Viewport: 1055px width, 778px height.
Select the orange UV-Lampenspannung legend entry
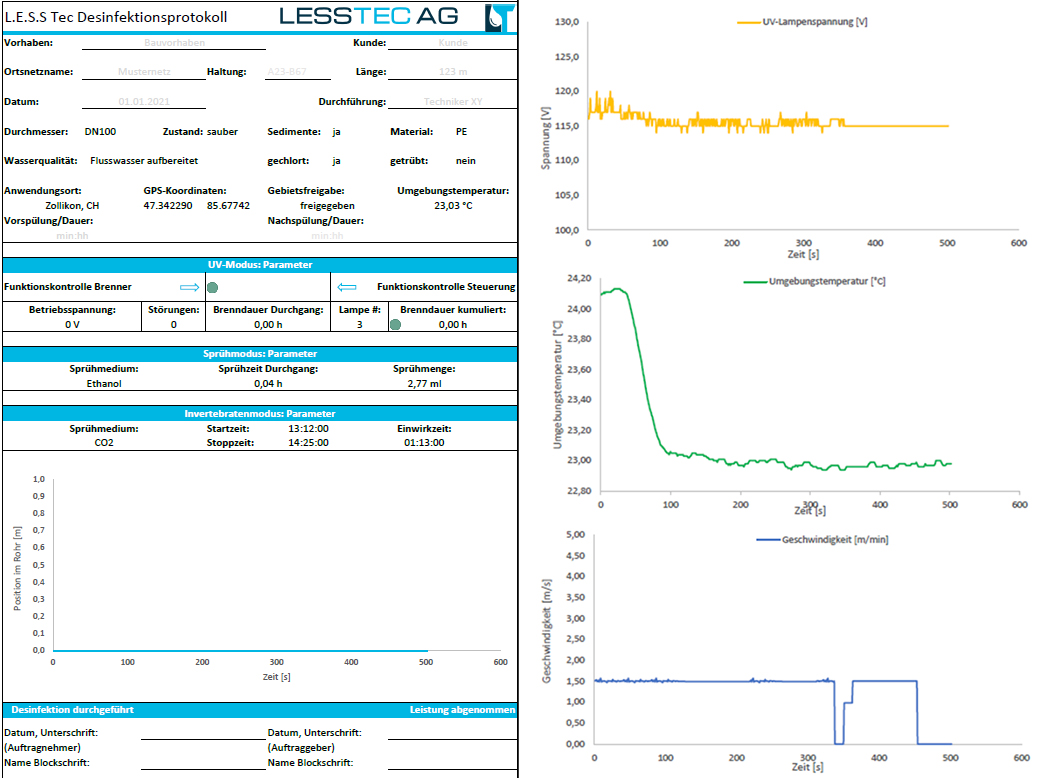pos(802,21)
